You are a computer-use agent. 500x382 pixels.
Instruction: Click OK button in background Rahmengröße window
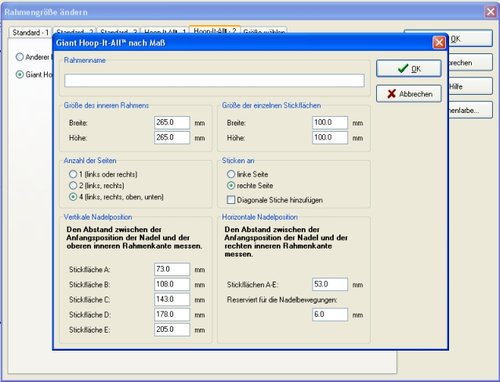click(470, 39)
